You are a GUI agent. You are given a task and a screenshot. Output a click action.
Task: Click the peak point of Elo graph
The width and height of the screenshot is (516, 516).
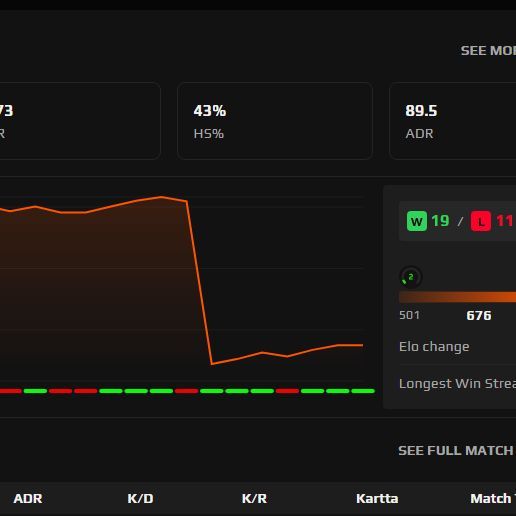pos(161,197)
